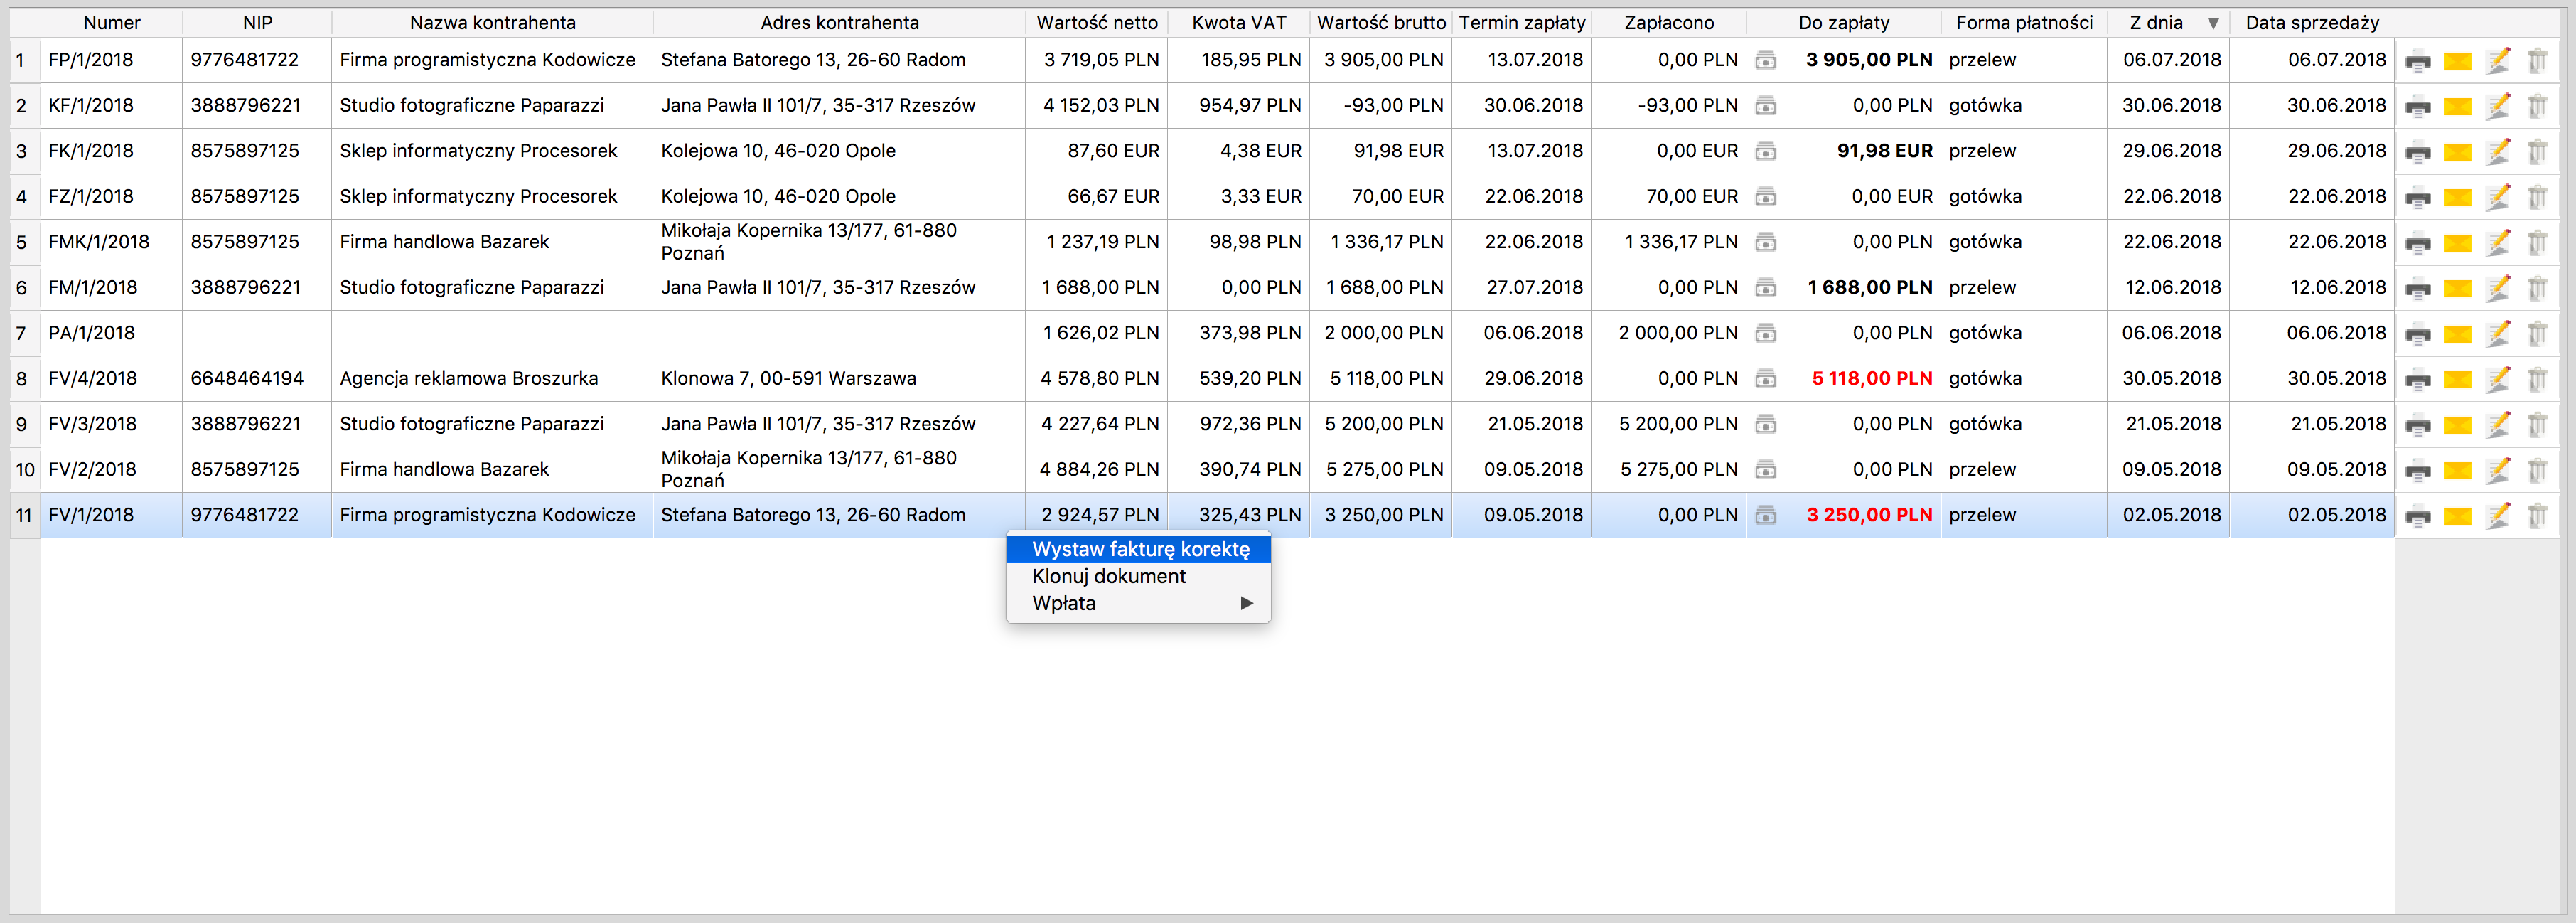Viewport: 2576px width, 923px height.
Task: Click the red amount 5 118,00 PLN
Action: click(x=1872, y=378)
